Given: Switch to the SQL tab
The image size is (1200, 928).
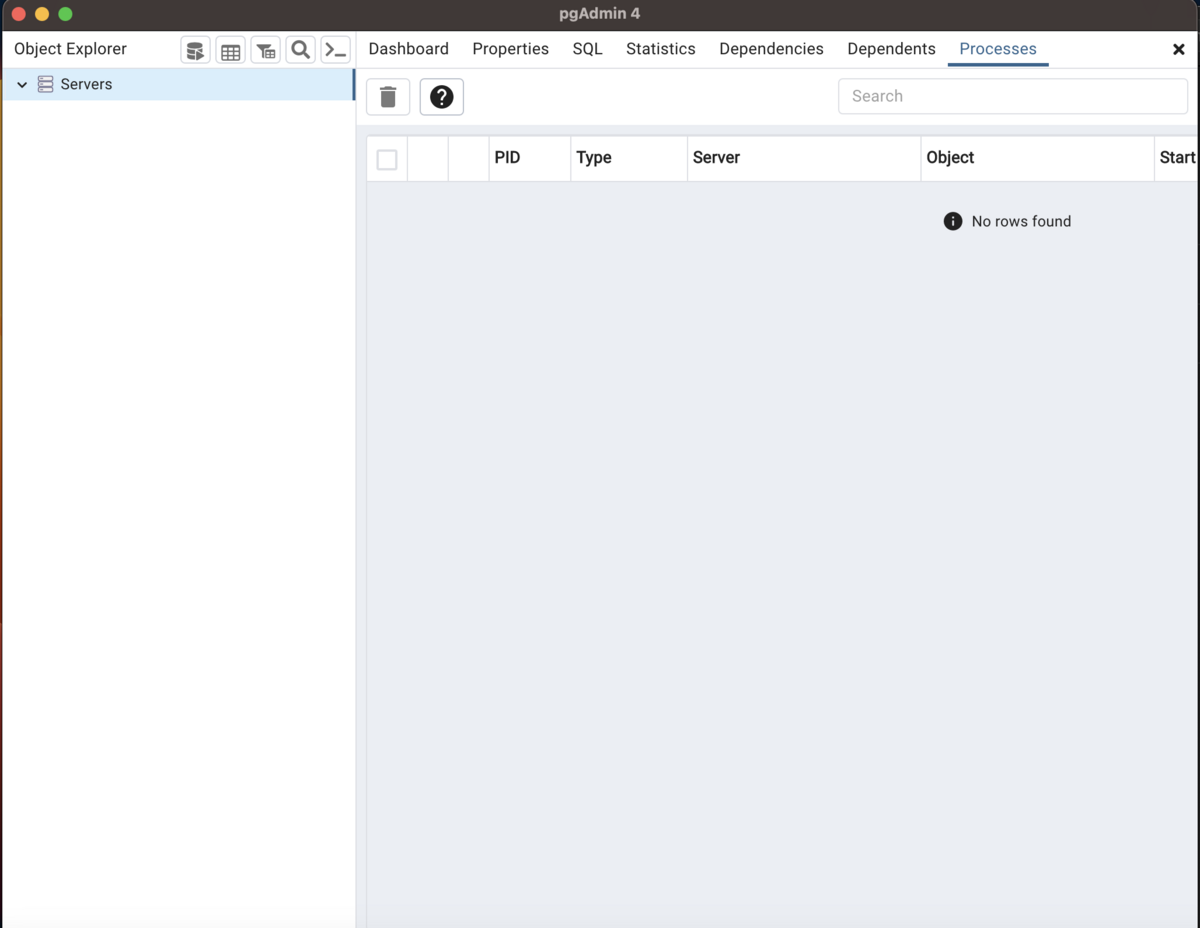Looking at the screenshot, I should [588, 49].
